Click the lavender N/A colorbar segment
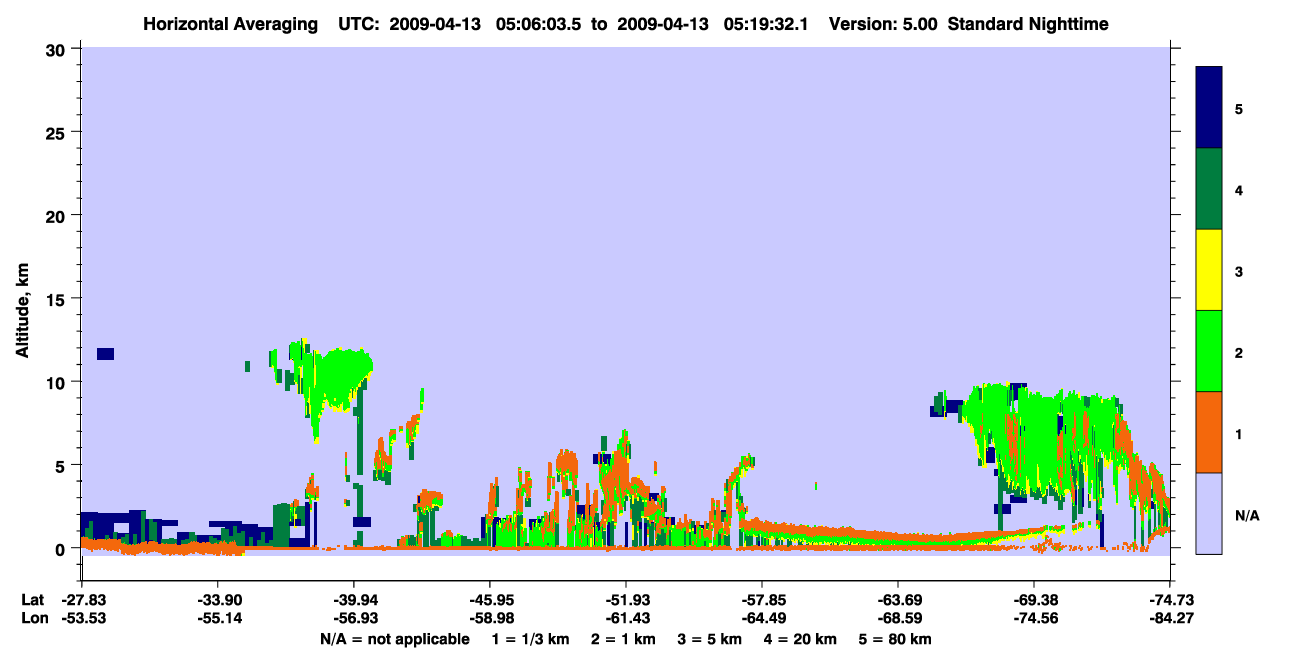The height and width of the screenshot is (667, 1300). point(1209,513)
